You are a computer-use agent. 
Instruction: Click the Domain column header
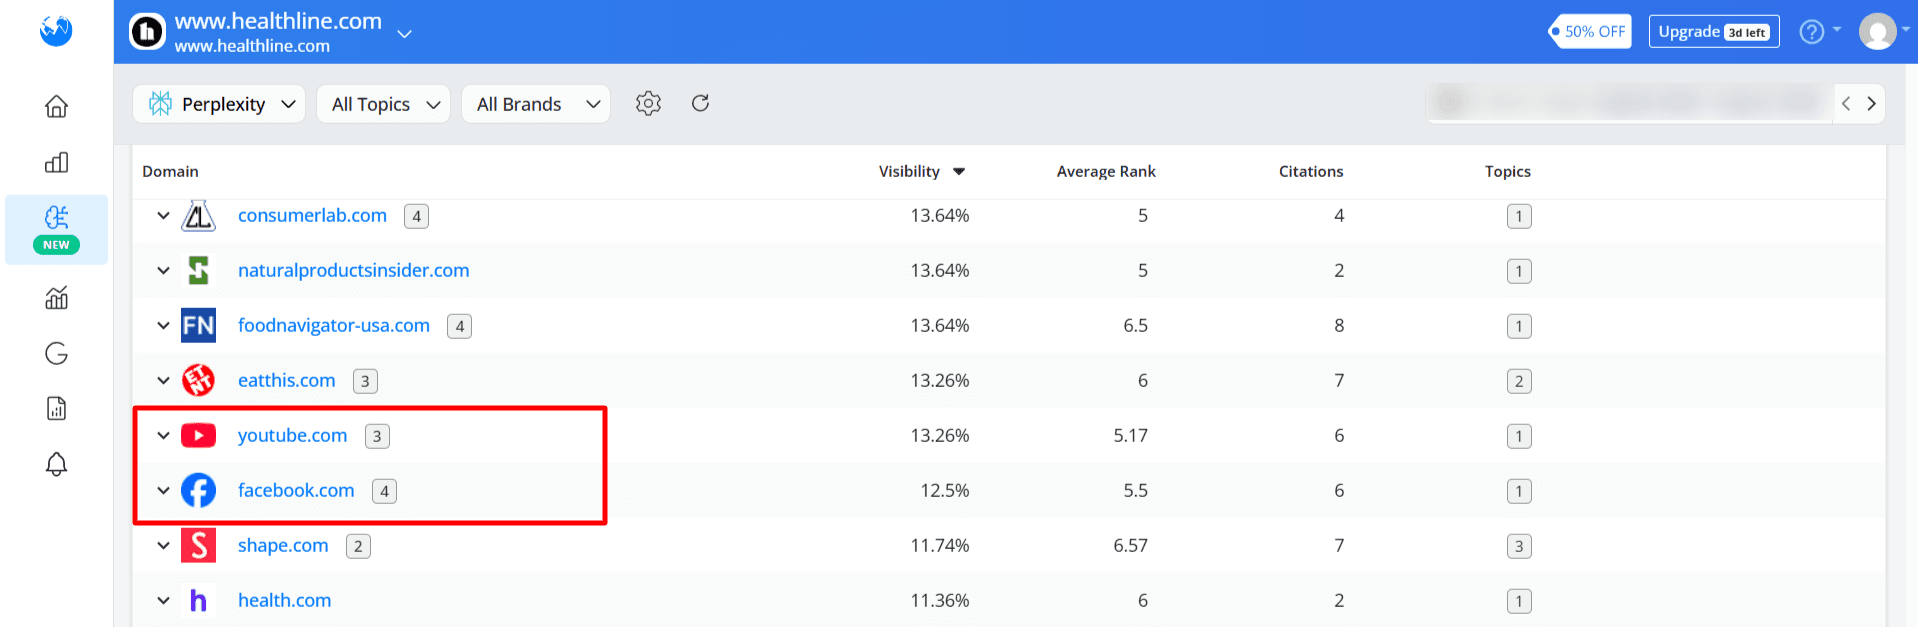tap(170, 171)
